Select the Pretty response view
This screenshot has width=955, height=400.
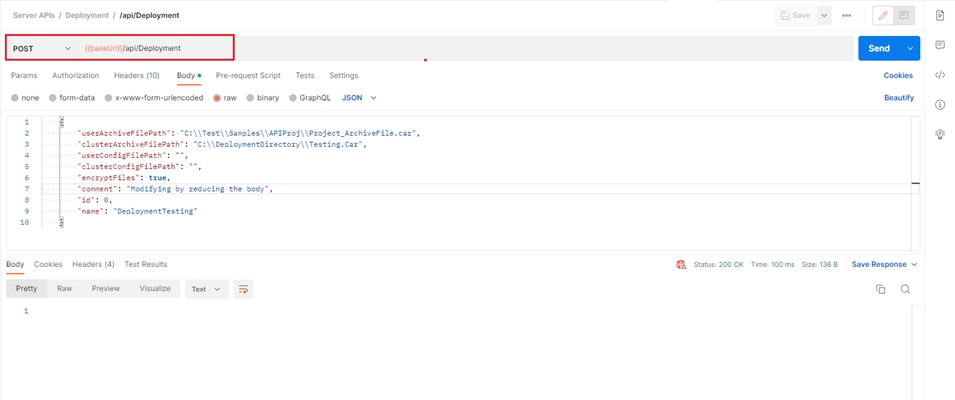point(26,289)
